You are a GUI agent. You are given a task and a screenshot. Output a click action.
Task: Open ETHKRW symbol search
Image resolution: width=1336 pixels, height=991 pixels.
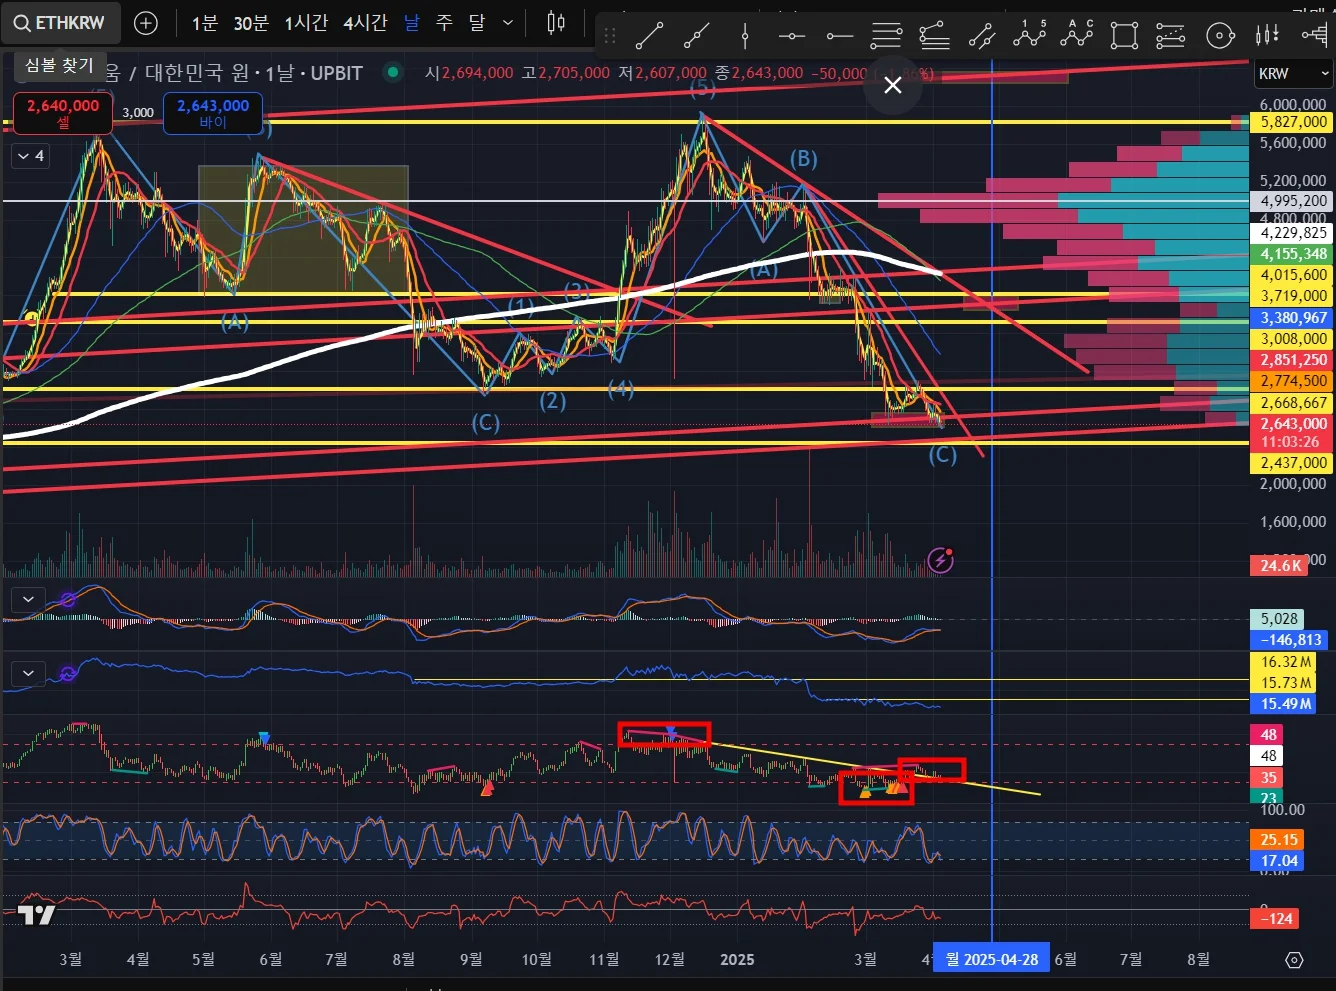pos(60,22)
